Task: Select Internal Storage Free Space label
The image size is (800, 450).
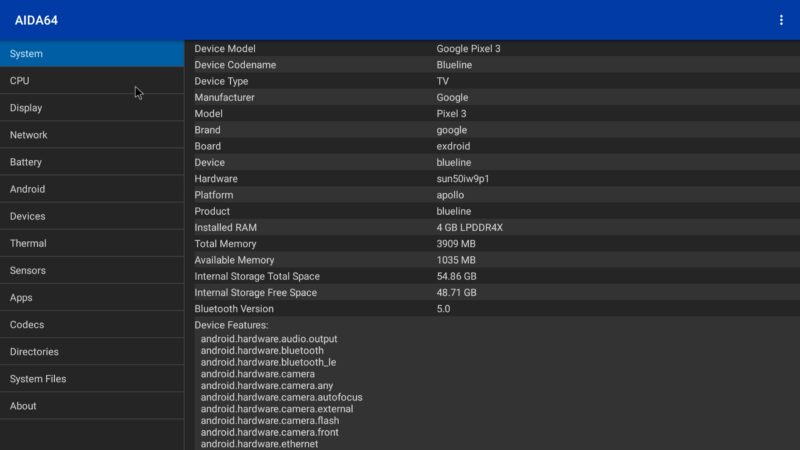Action: (x=255, y=293)
